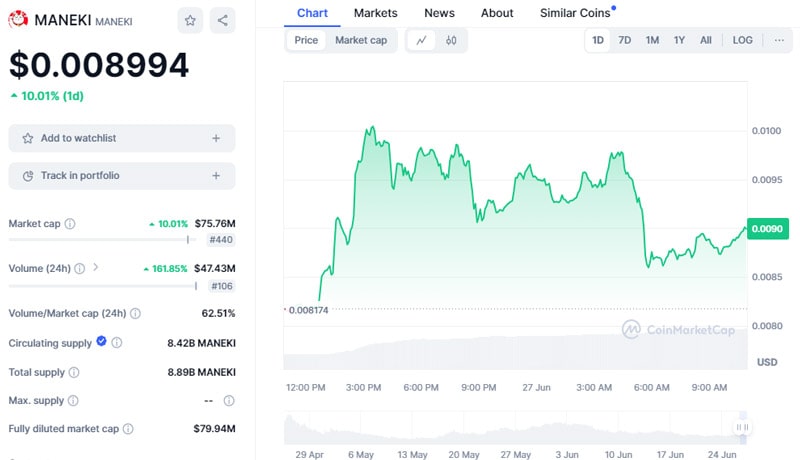800x460 pixels.
Task: Click the info icon after Max. supply value
Action: coord(229,400)
